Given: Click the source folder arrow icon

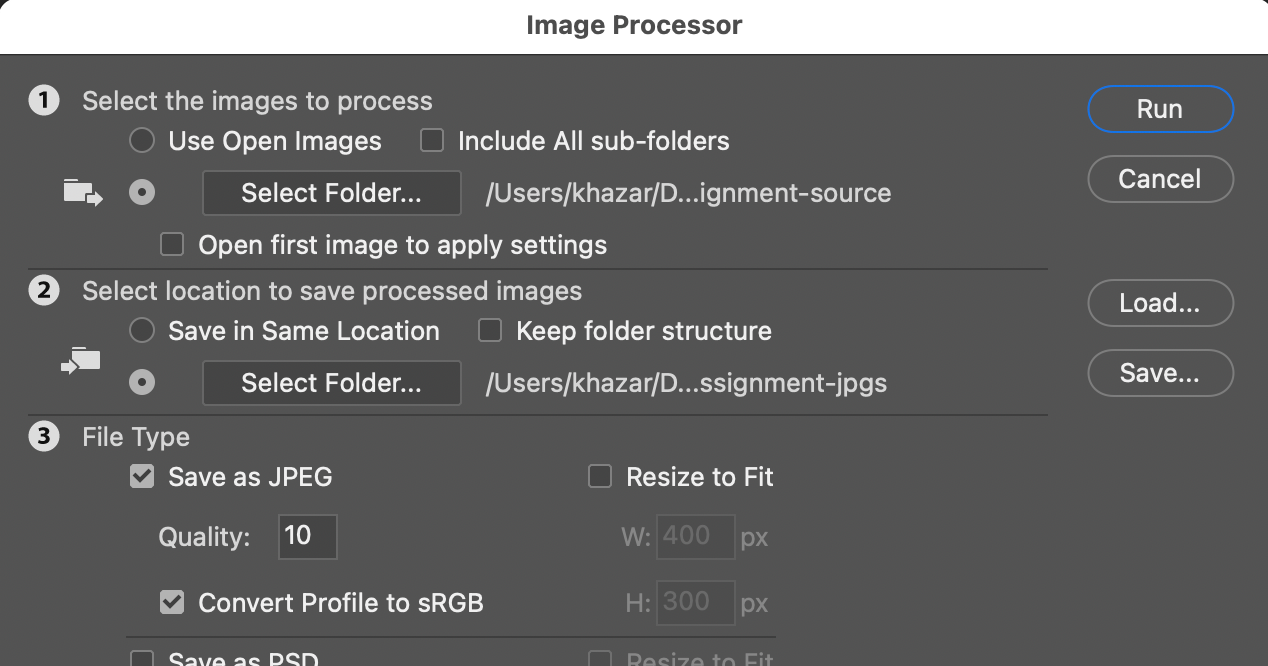Looking at the screenshot, I should pyautogui.click(x=83, y=192).
